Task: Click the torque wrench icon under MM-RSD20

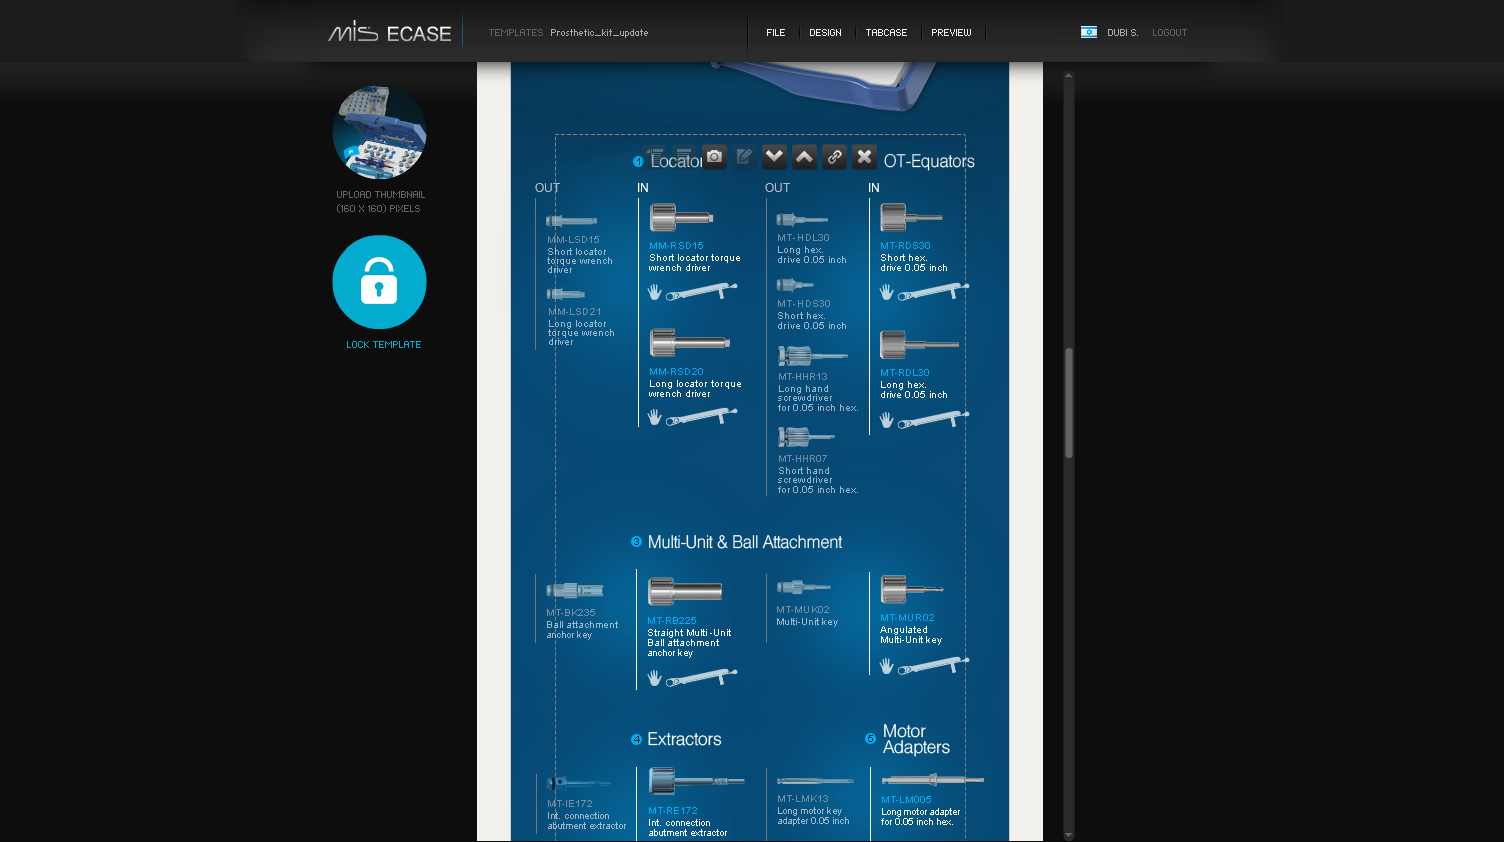Action: (x=702, y=416)
